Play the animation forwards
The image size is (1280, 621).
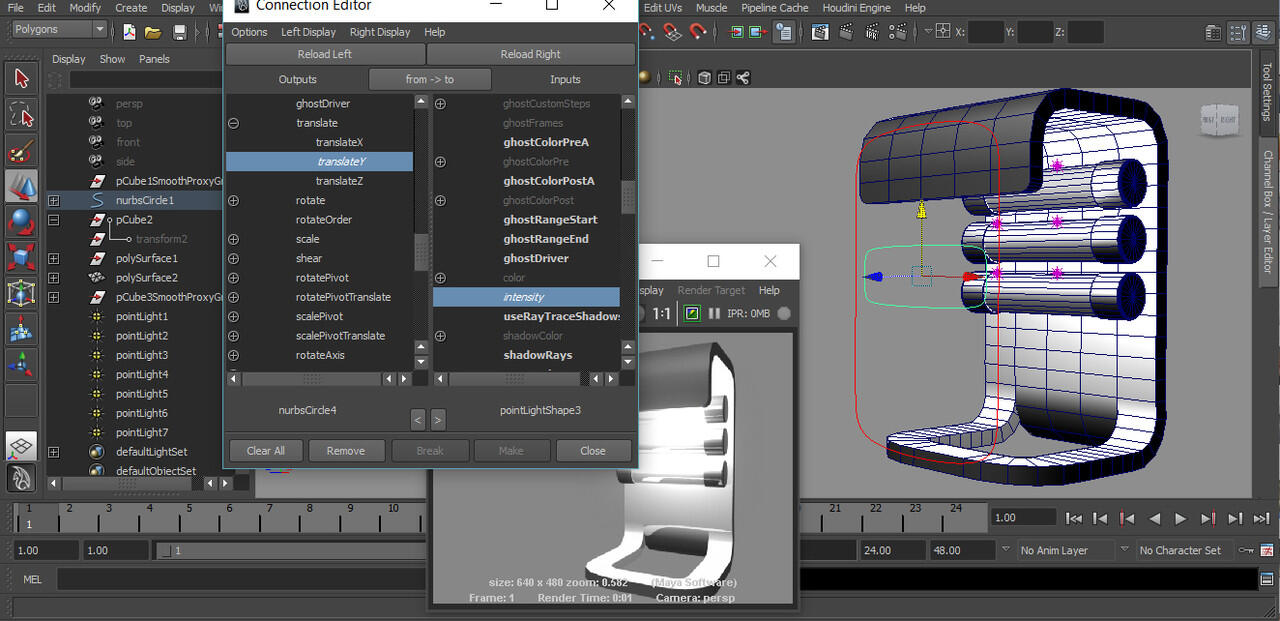tap(1181, 518)
